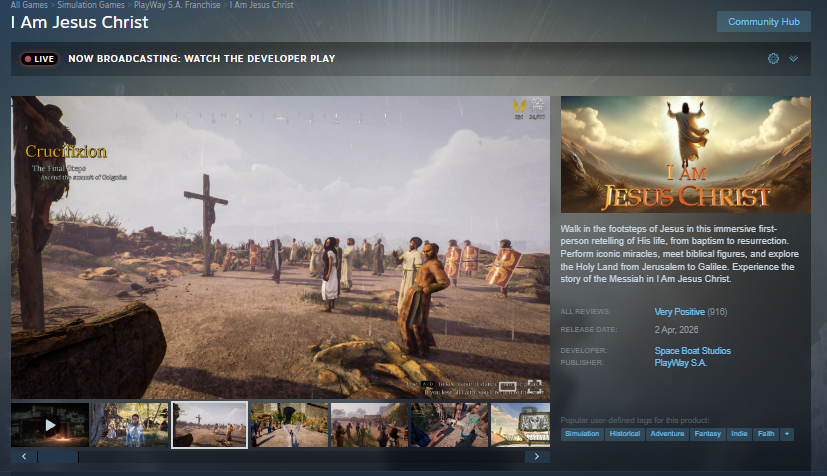Open the Adventure tag
The height and width of the screenshot is (476, 827).
pyautogui.click(x=667, y=434)
